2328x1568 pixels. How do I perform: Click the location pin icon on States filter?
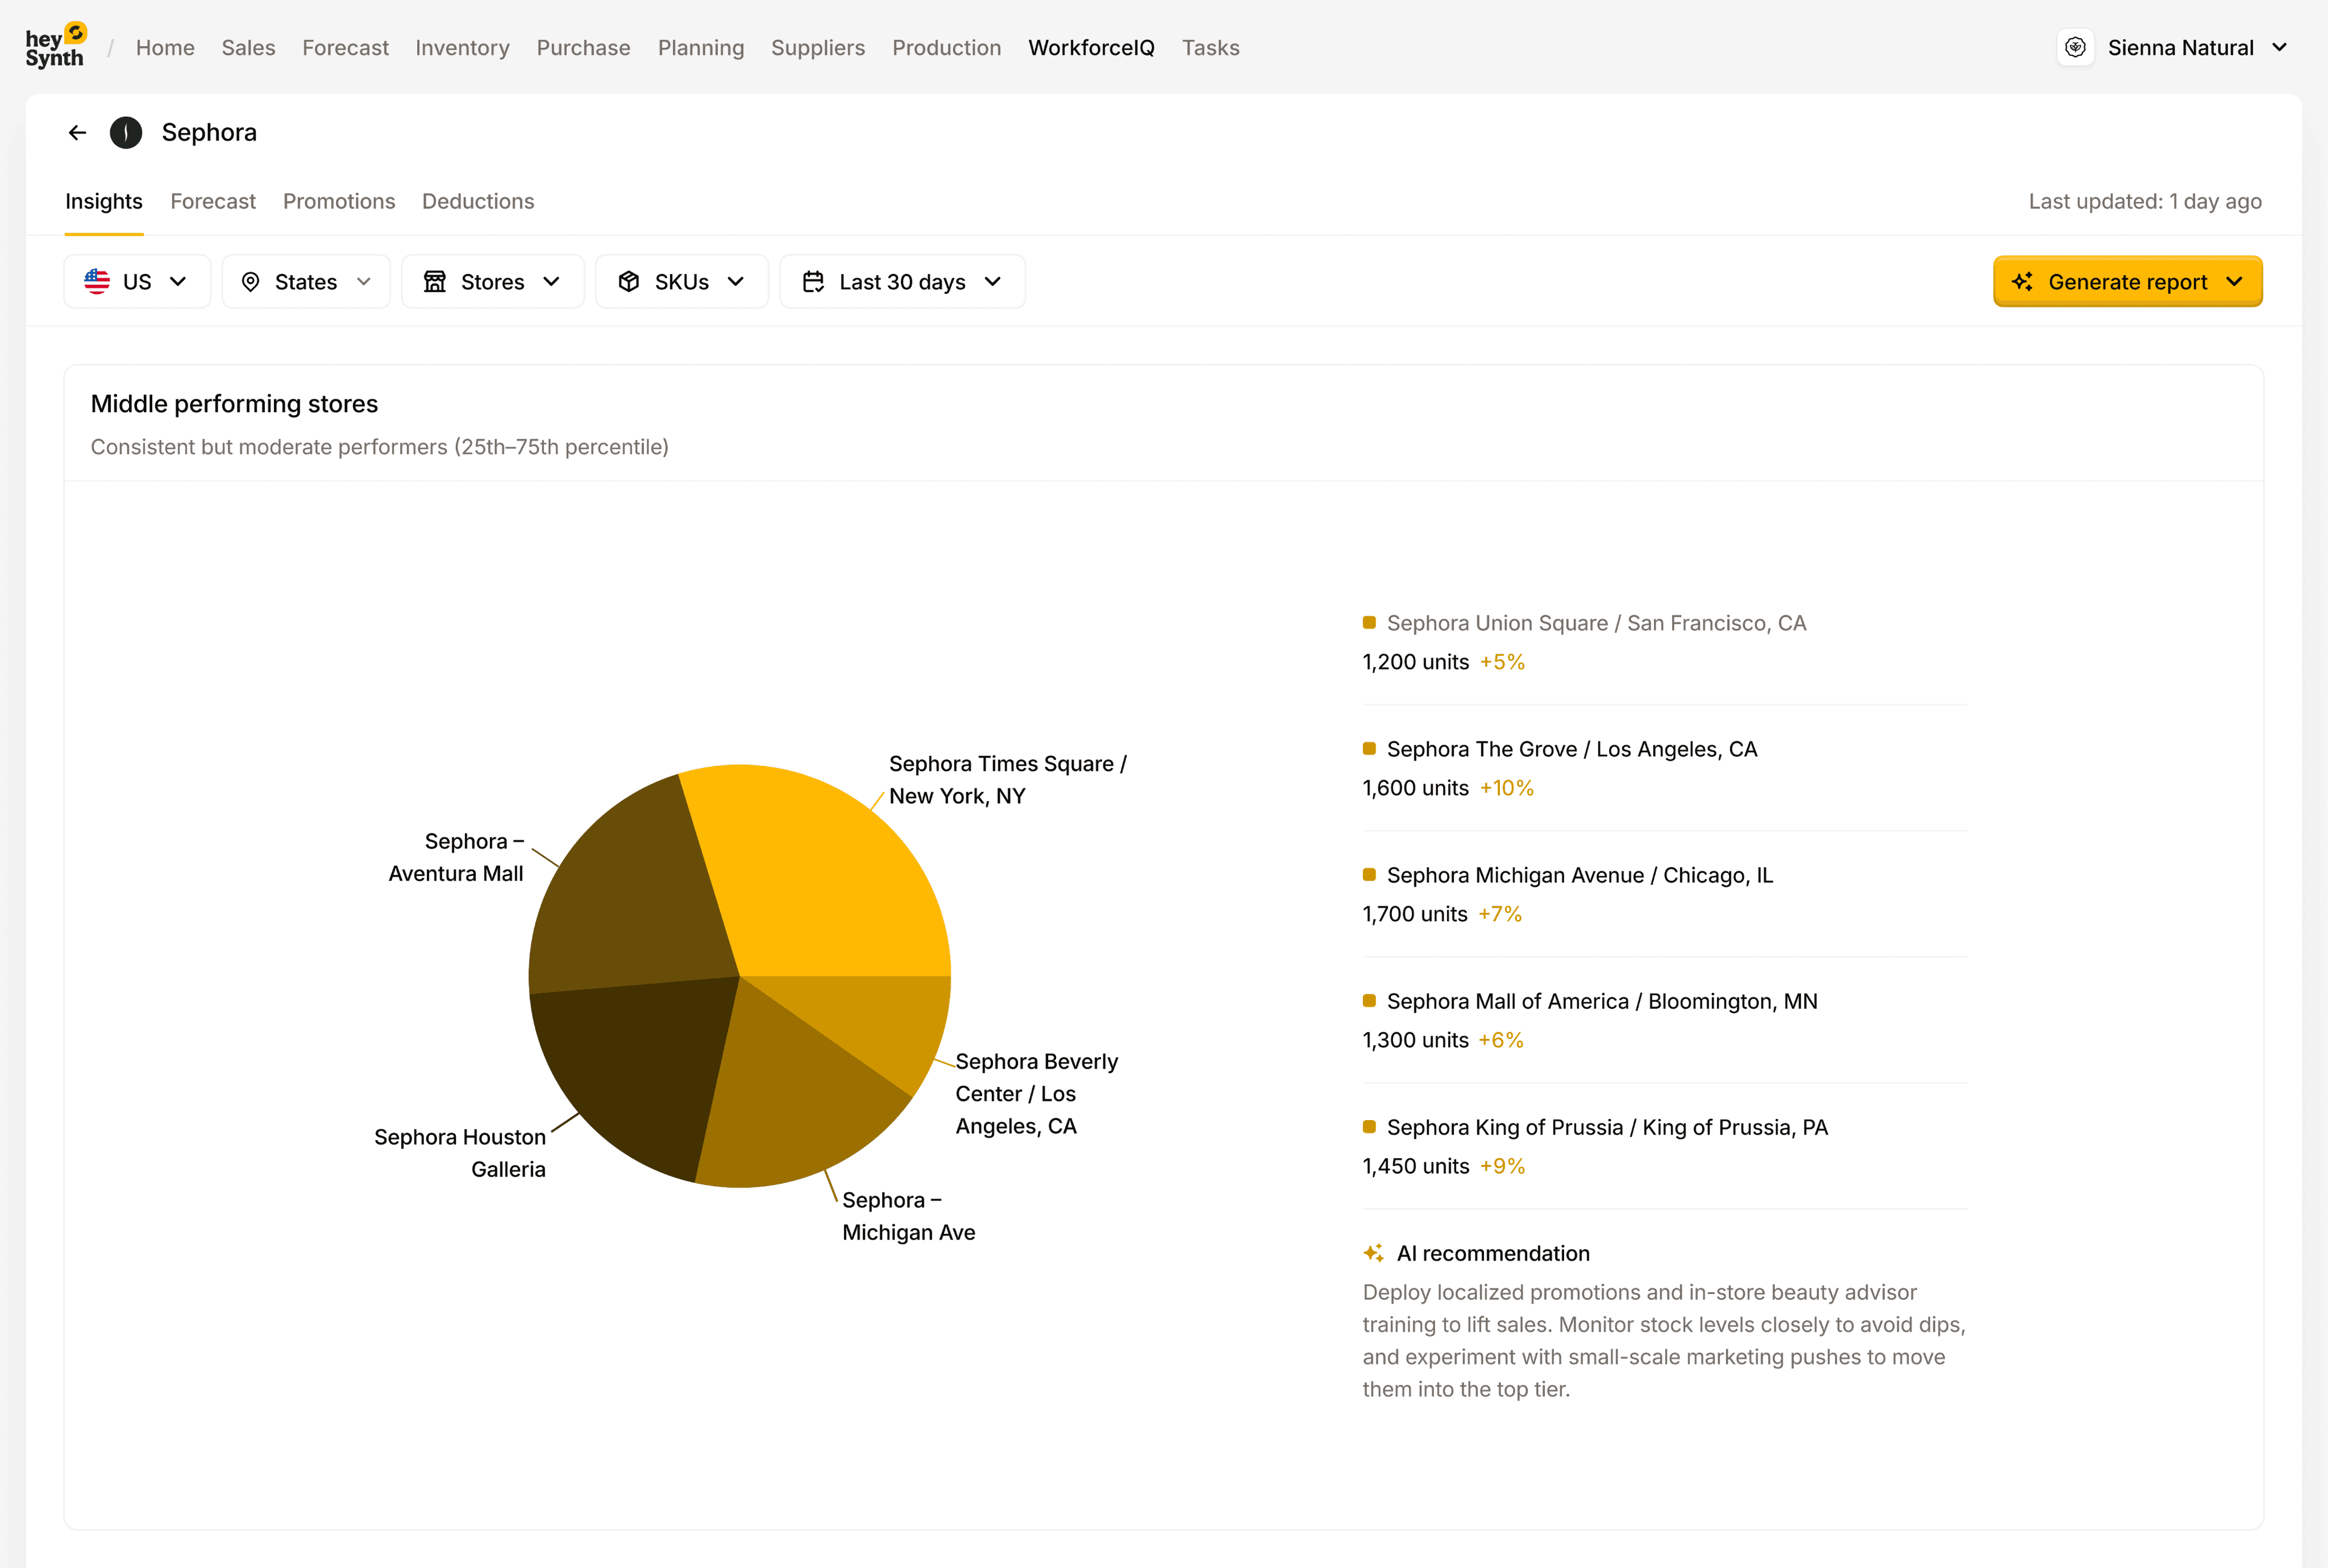[252, 281]
